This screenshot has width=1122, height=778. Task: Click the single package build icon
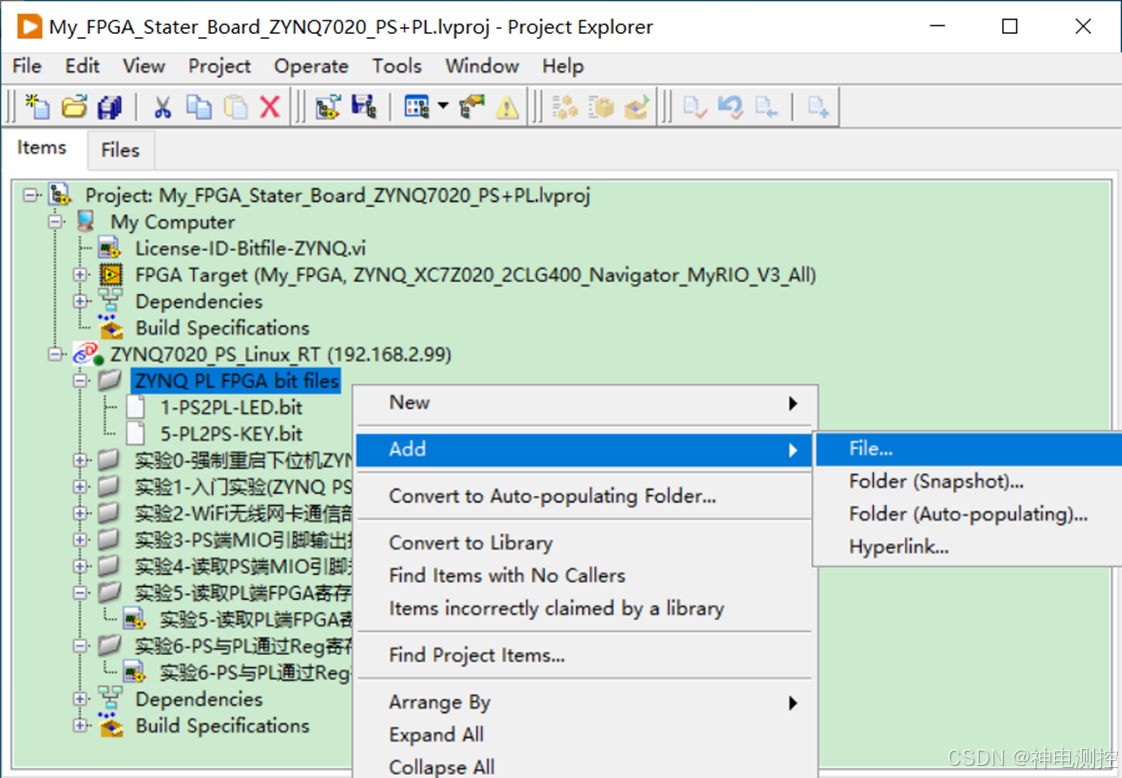(601, 107)
